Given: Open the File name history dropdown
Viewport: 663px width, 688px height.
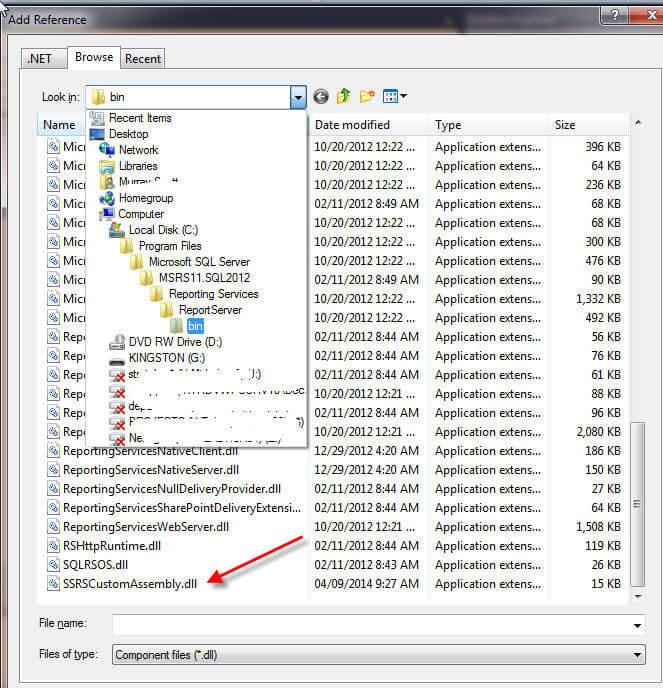Looking at the screenshot, I should [637, 625].
